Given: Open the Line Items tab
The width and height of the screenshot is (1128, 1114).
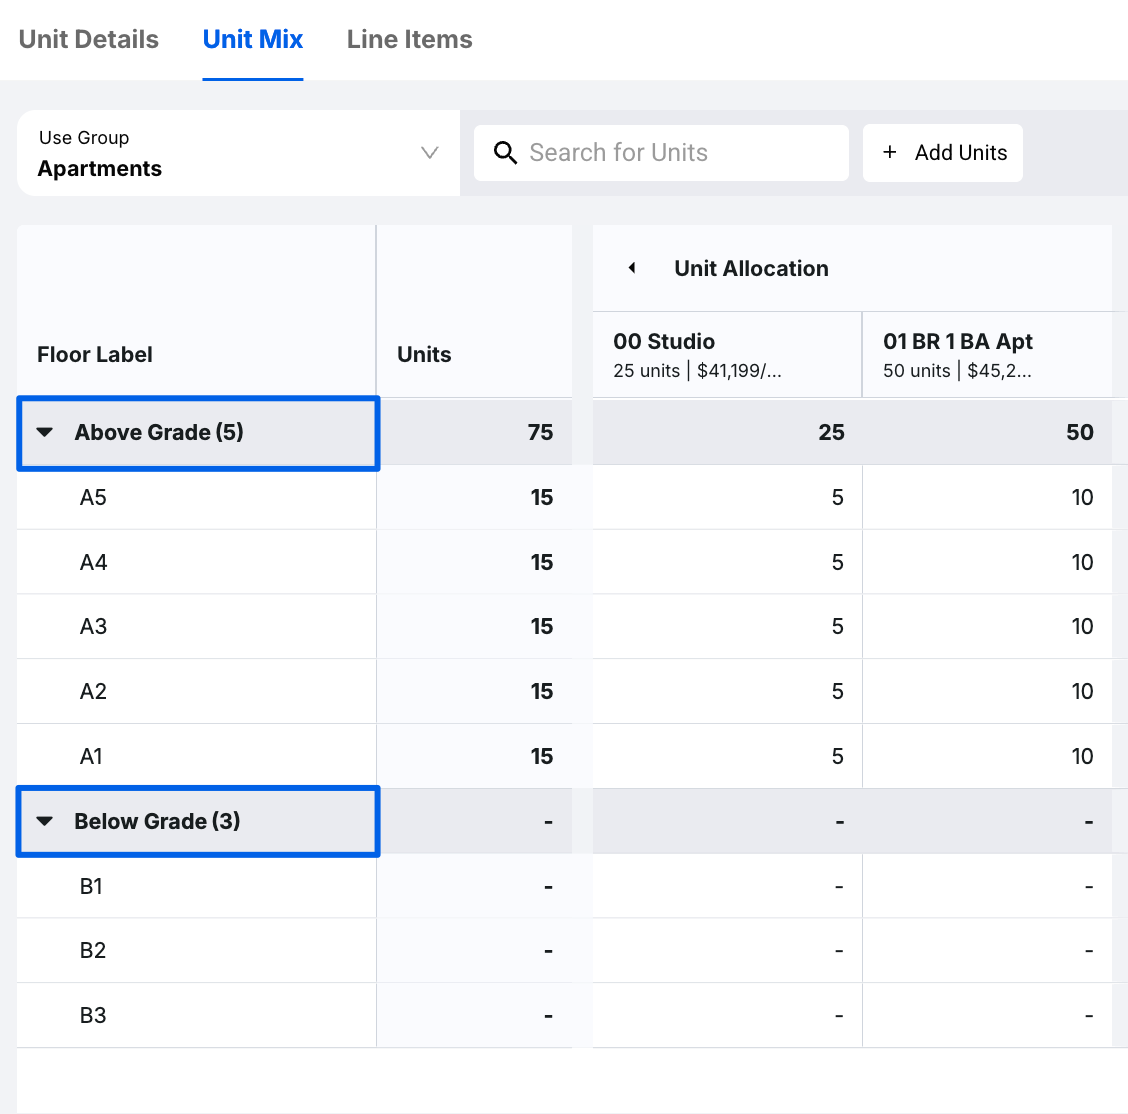Looking at the screenshot, I should tap(409, 40).
